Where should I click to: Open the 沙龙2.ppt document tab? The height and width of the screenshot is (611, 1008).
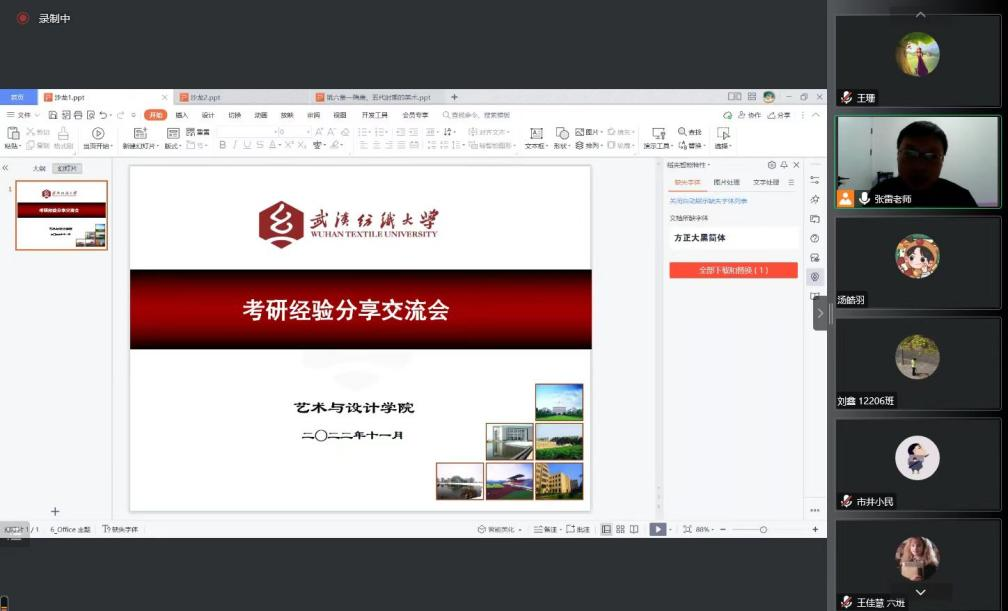coord(205,97)
